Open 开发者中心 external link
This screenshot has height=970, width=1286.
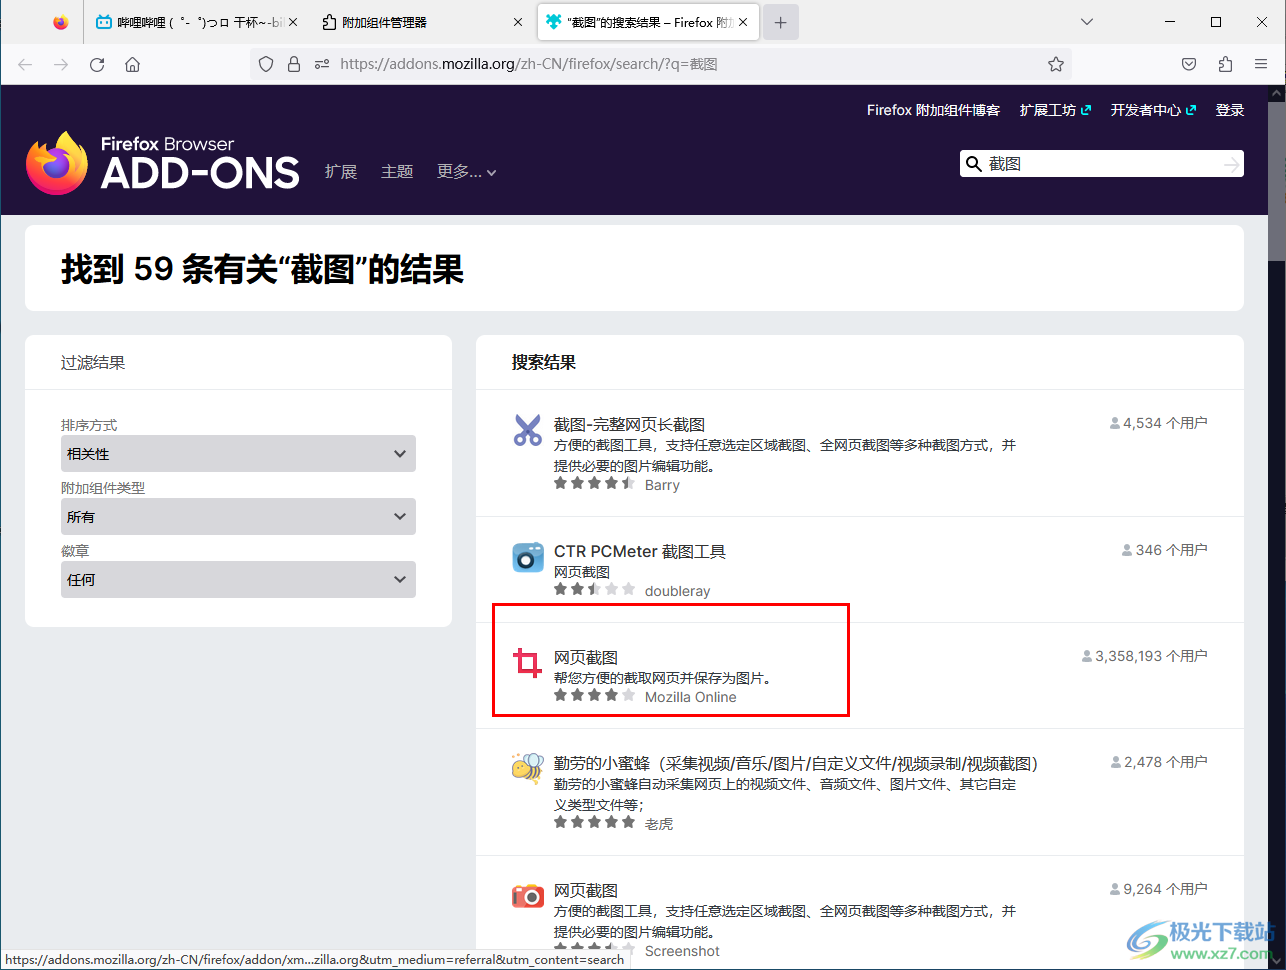(x=1153, y=110)
